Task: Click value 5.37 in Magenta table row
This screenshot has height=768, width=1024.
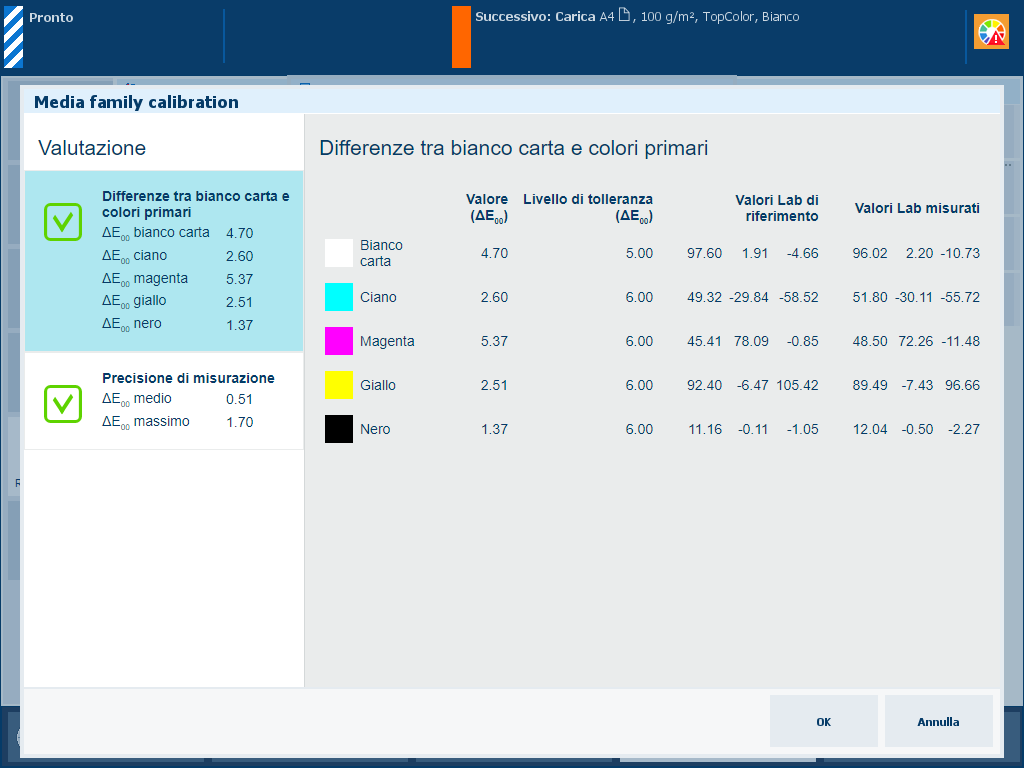Action: [494, 341]
